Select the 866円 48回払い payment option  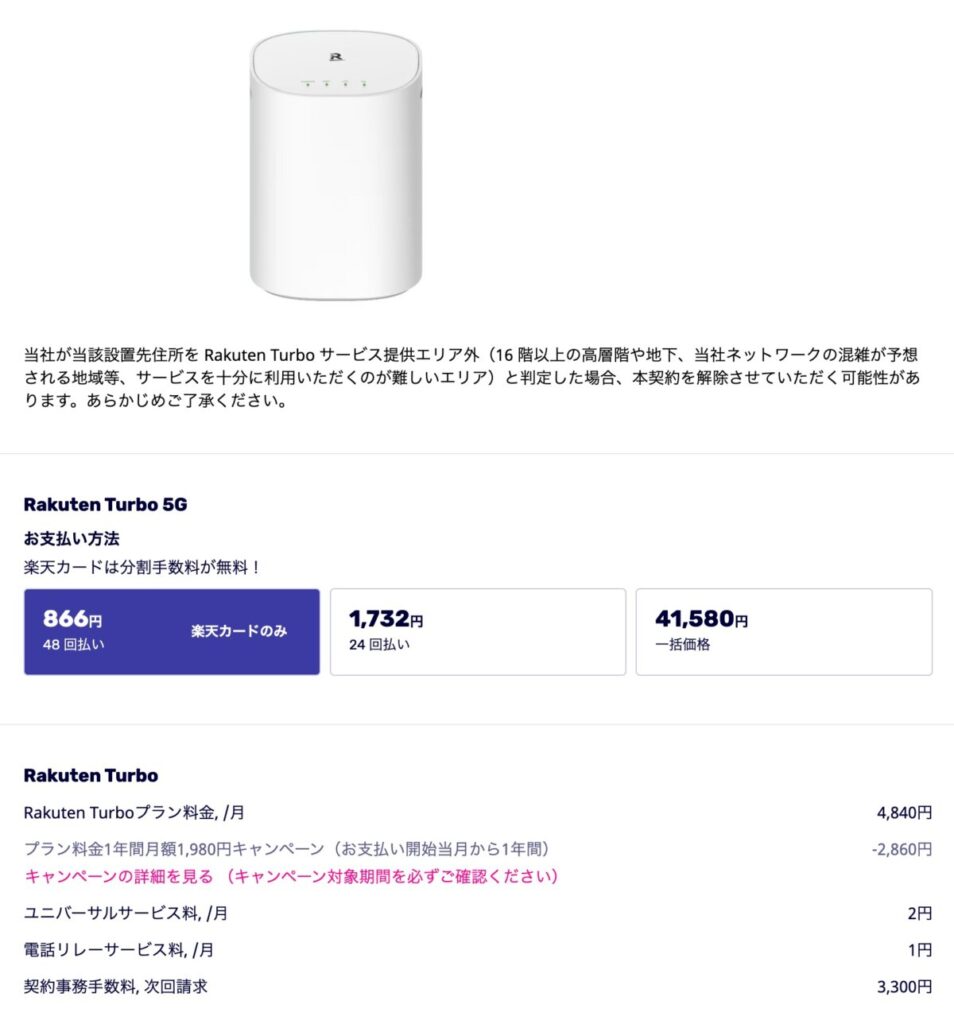(x=172, y=632)
